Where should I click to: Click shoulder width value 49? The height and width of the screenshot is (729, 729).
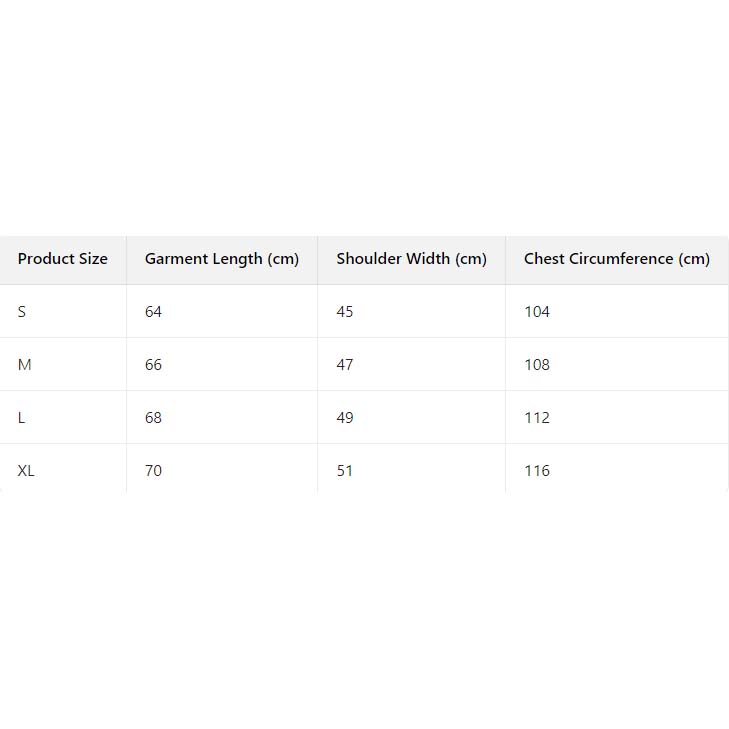(x=345, y=418)
